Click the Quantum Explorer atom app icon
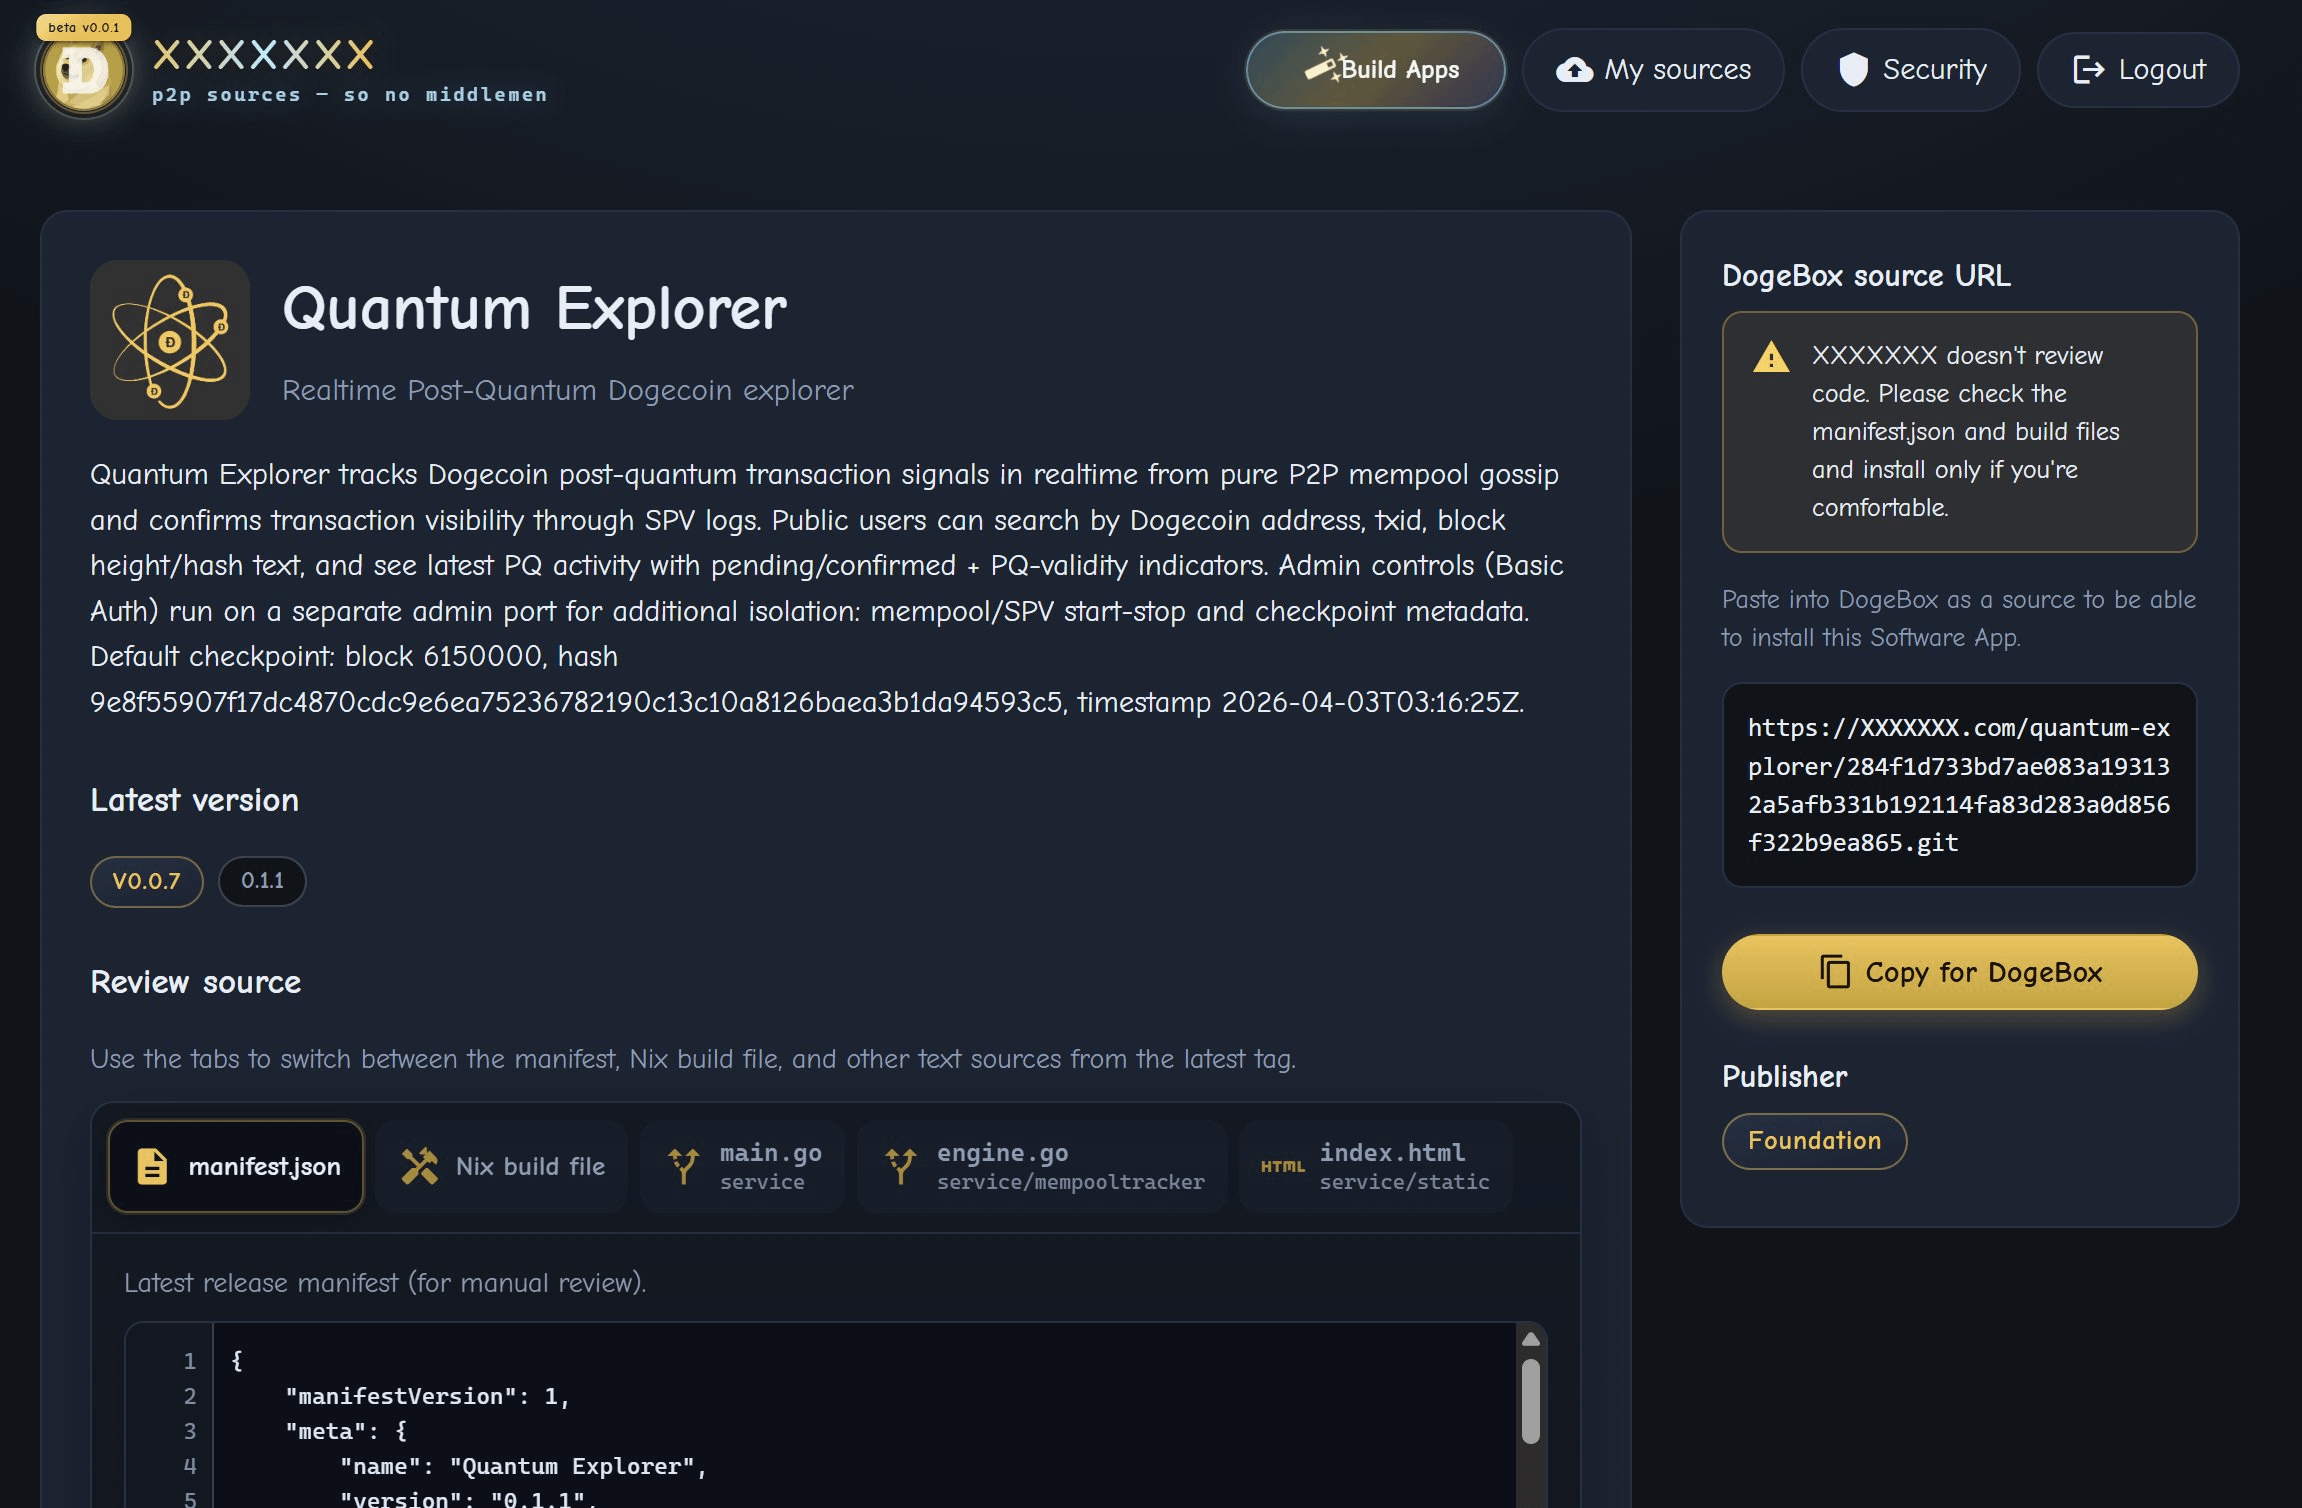The height and width of the screenshot is (1508, 2302). tap(170, 340)
